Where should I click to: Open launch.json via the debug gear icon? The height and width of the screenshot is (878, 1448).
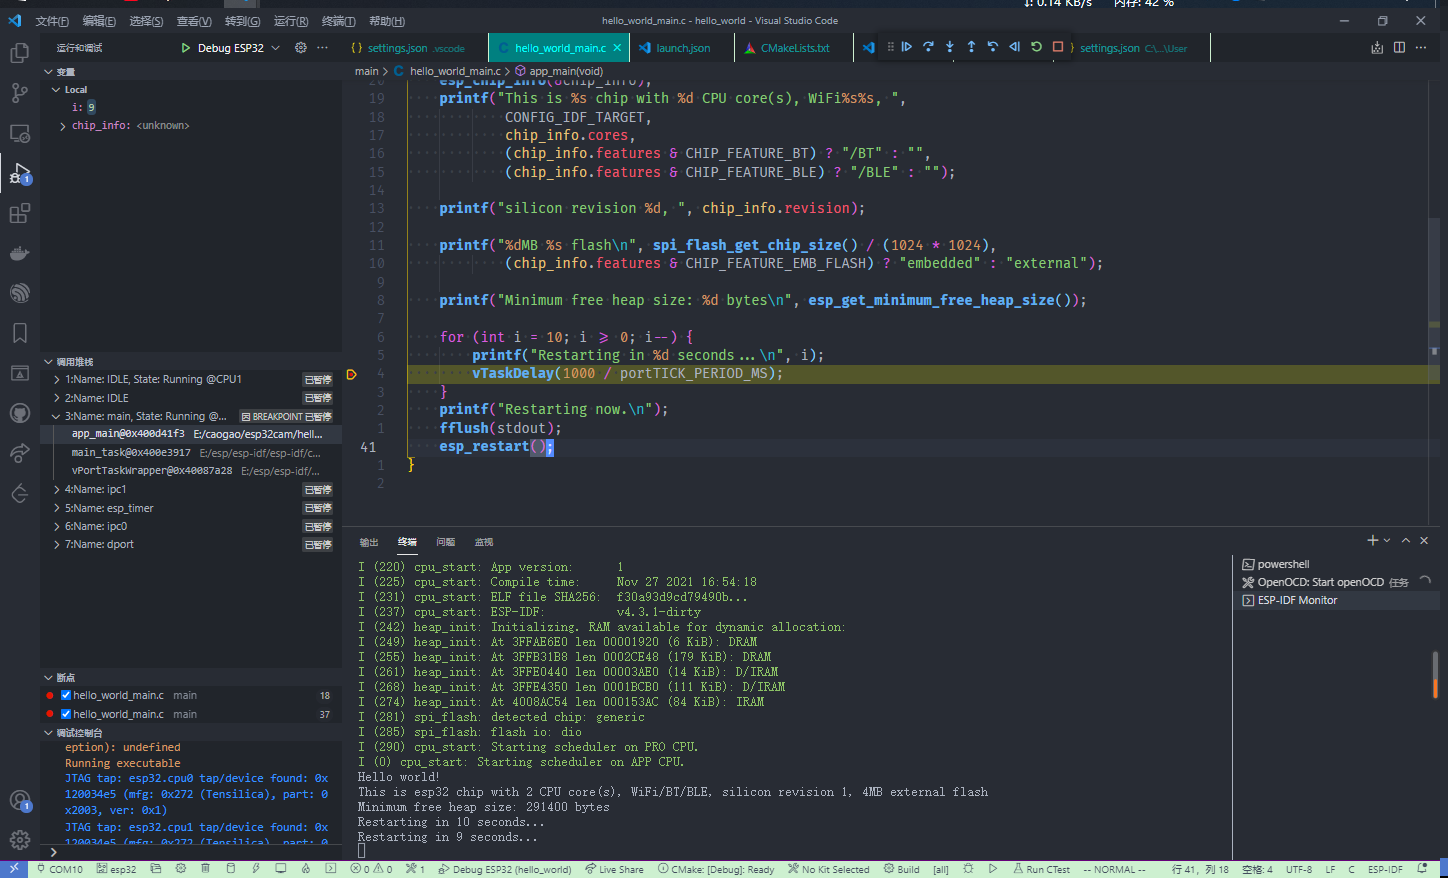(301, 48)
